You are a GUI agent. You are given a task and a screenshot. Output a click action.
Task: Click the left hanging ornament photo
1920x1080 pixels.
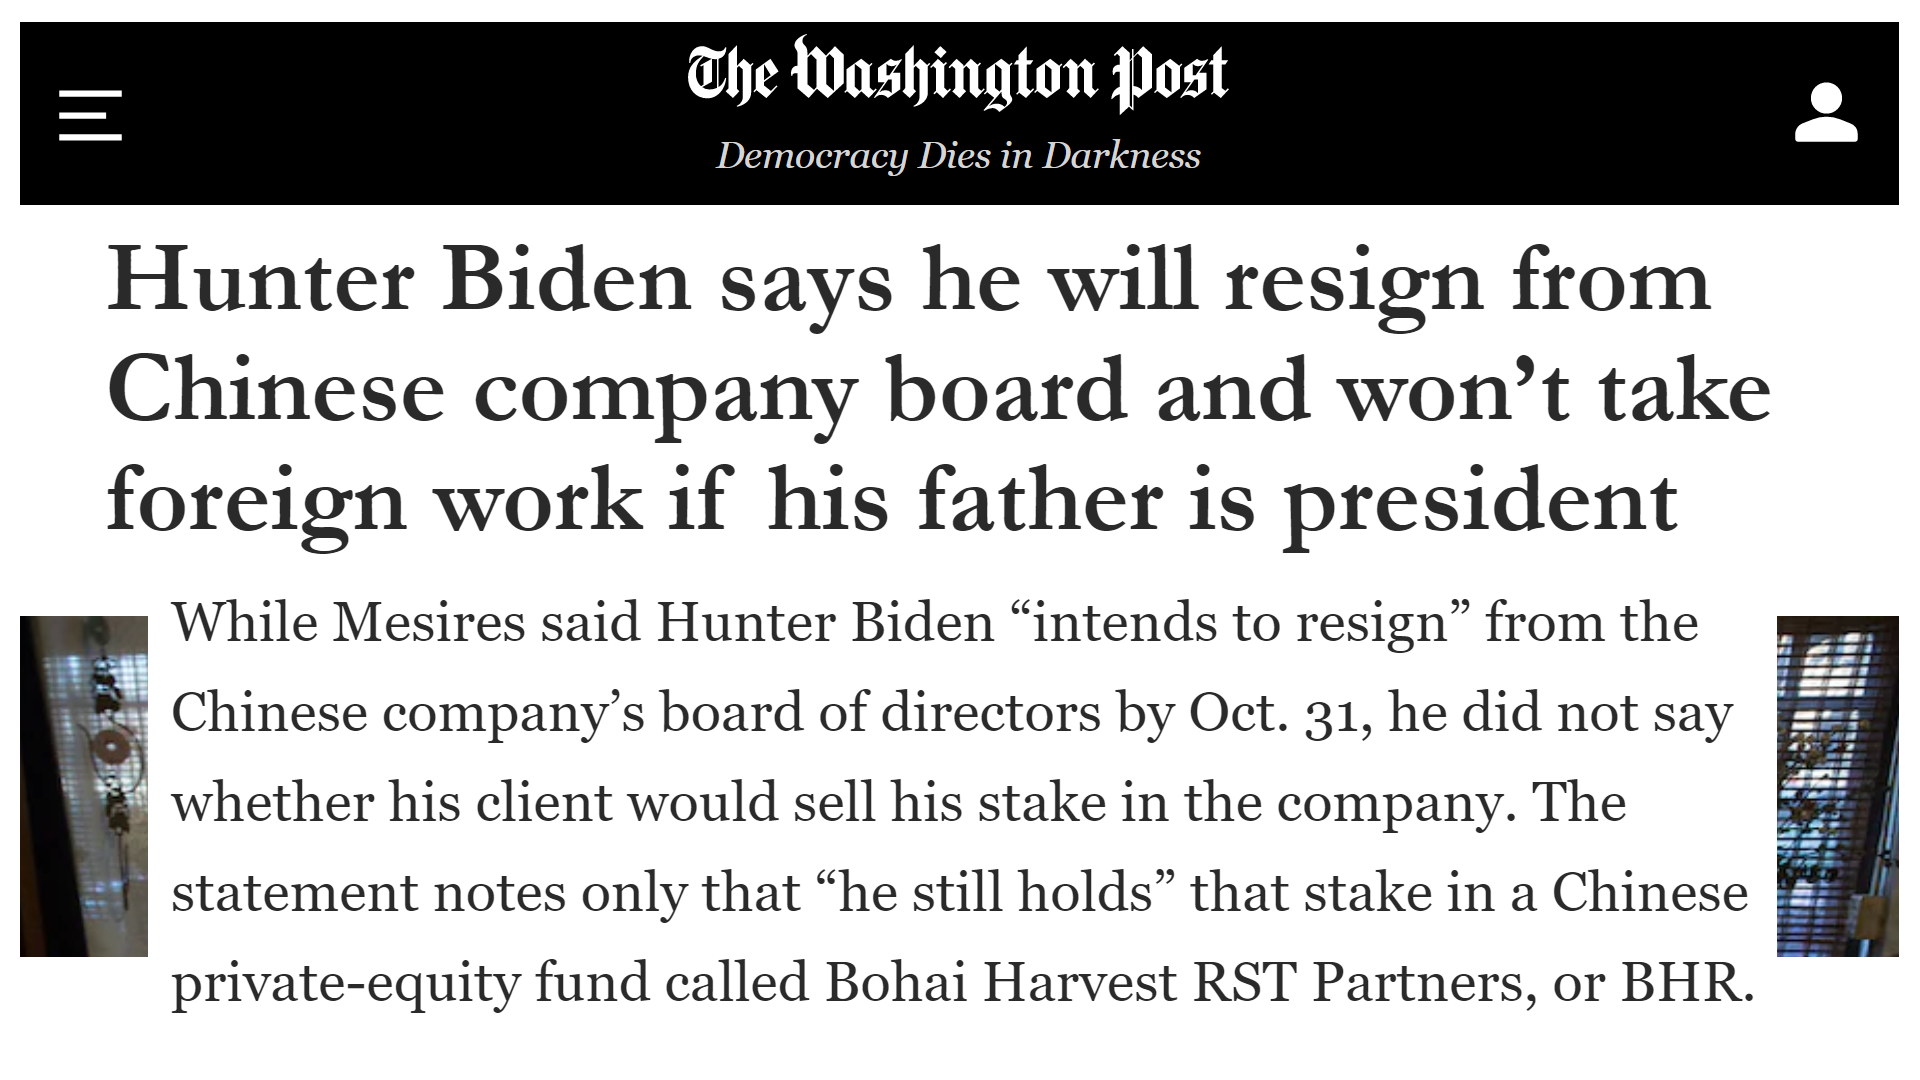84,786
